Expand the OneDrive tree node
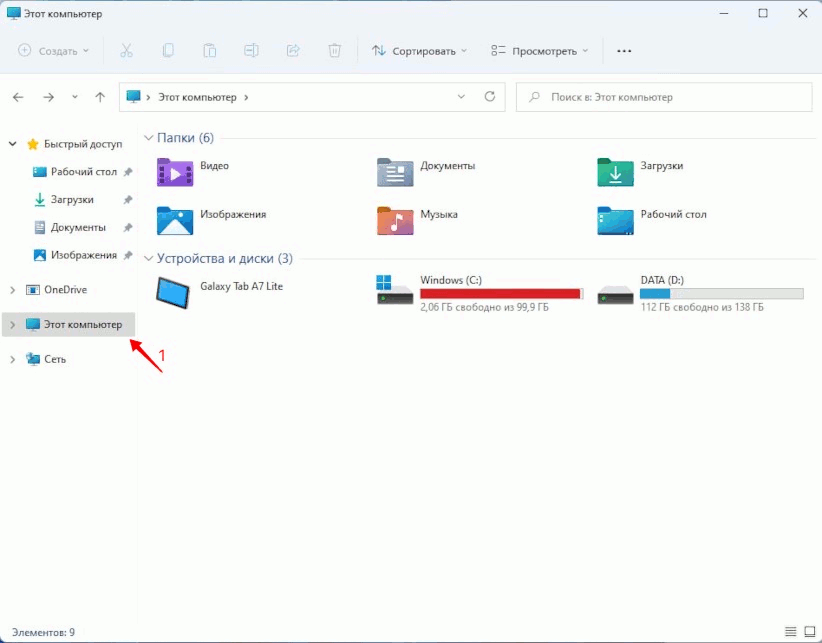Viewport: 822px width, 643px height. pos(13,290)
